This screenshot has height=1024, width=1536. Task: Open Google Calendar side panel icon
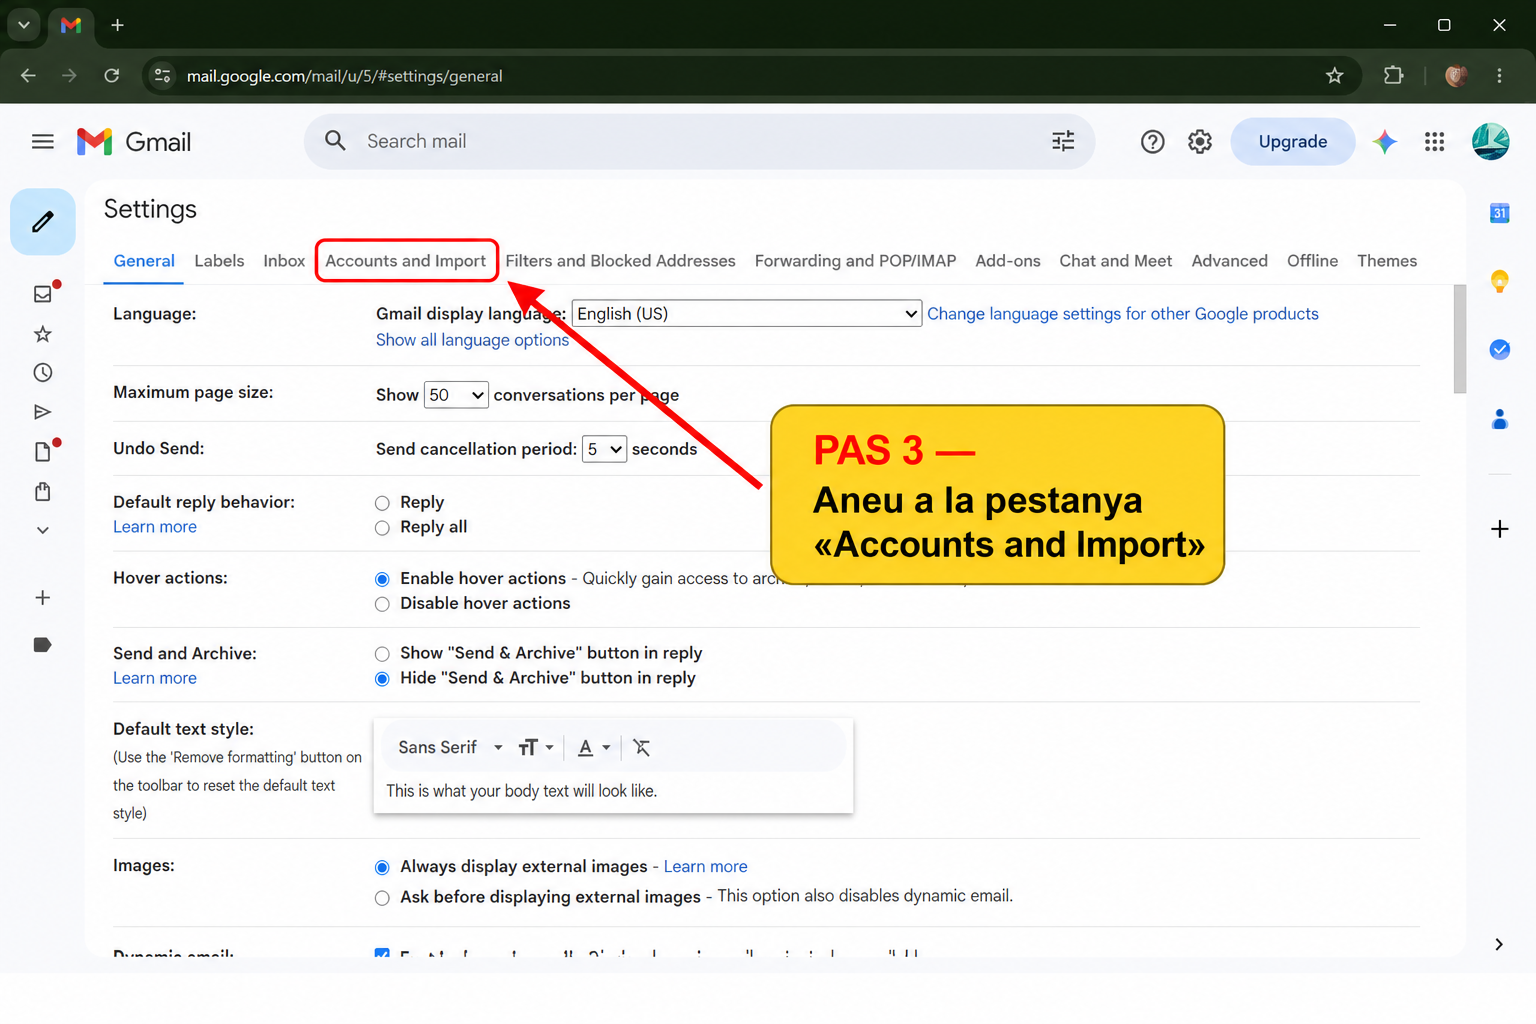pos(1499,213)
